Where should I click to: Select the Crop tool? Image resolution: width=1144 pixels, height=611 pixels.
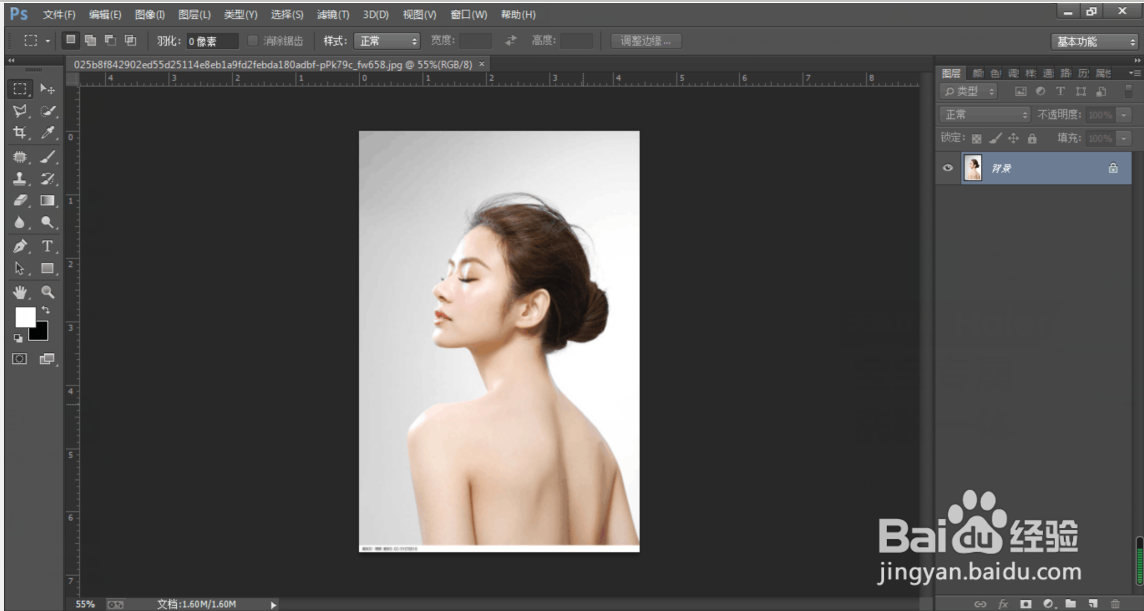(x=20, y=133)
